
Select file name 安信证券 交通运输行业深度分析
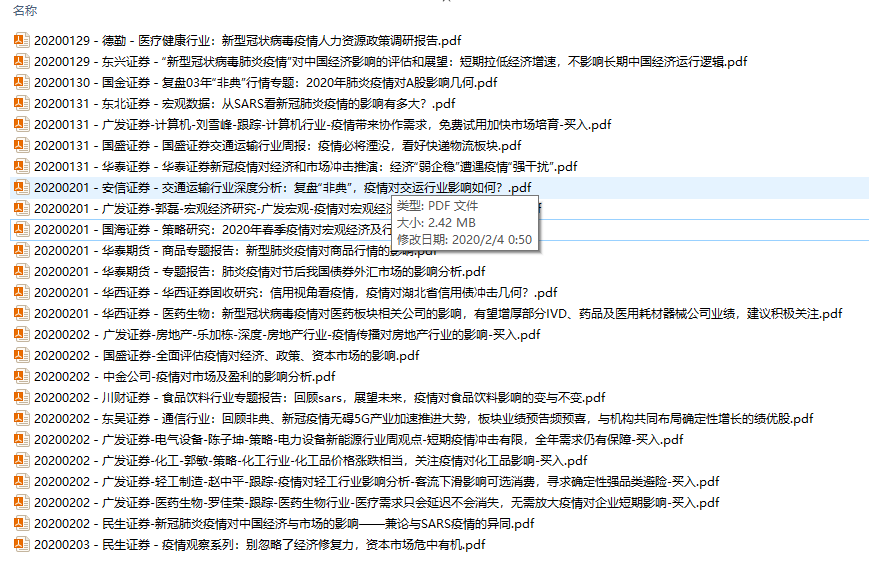[283, 188]
